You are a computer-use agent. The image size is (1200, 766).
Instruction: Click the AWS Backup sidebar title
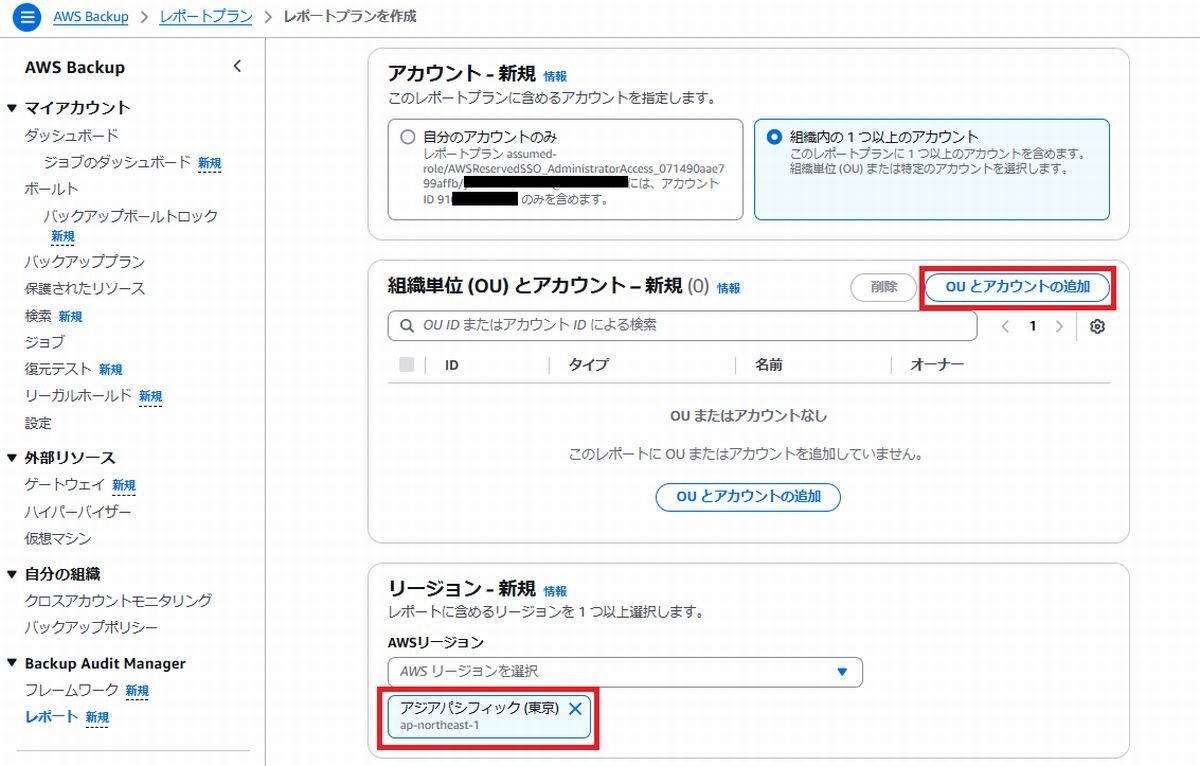pyautogui.click(x=75, y=67)
